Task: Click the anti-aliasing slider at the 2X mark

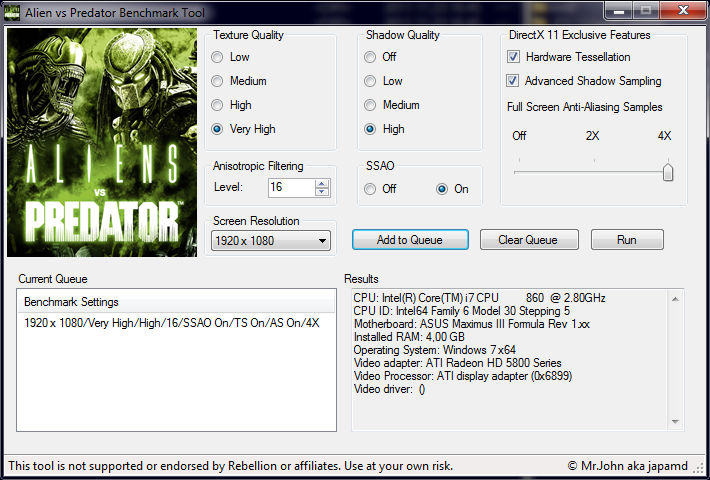Action: click(x=594, y=172)
